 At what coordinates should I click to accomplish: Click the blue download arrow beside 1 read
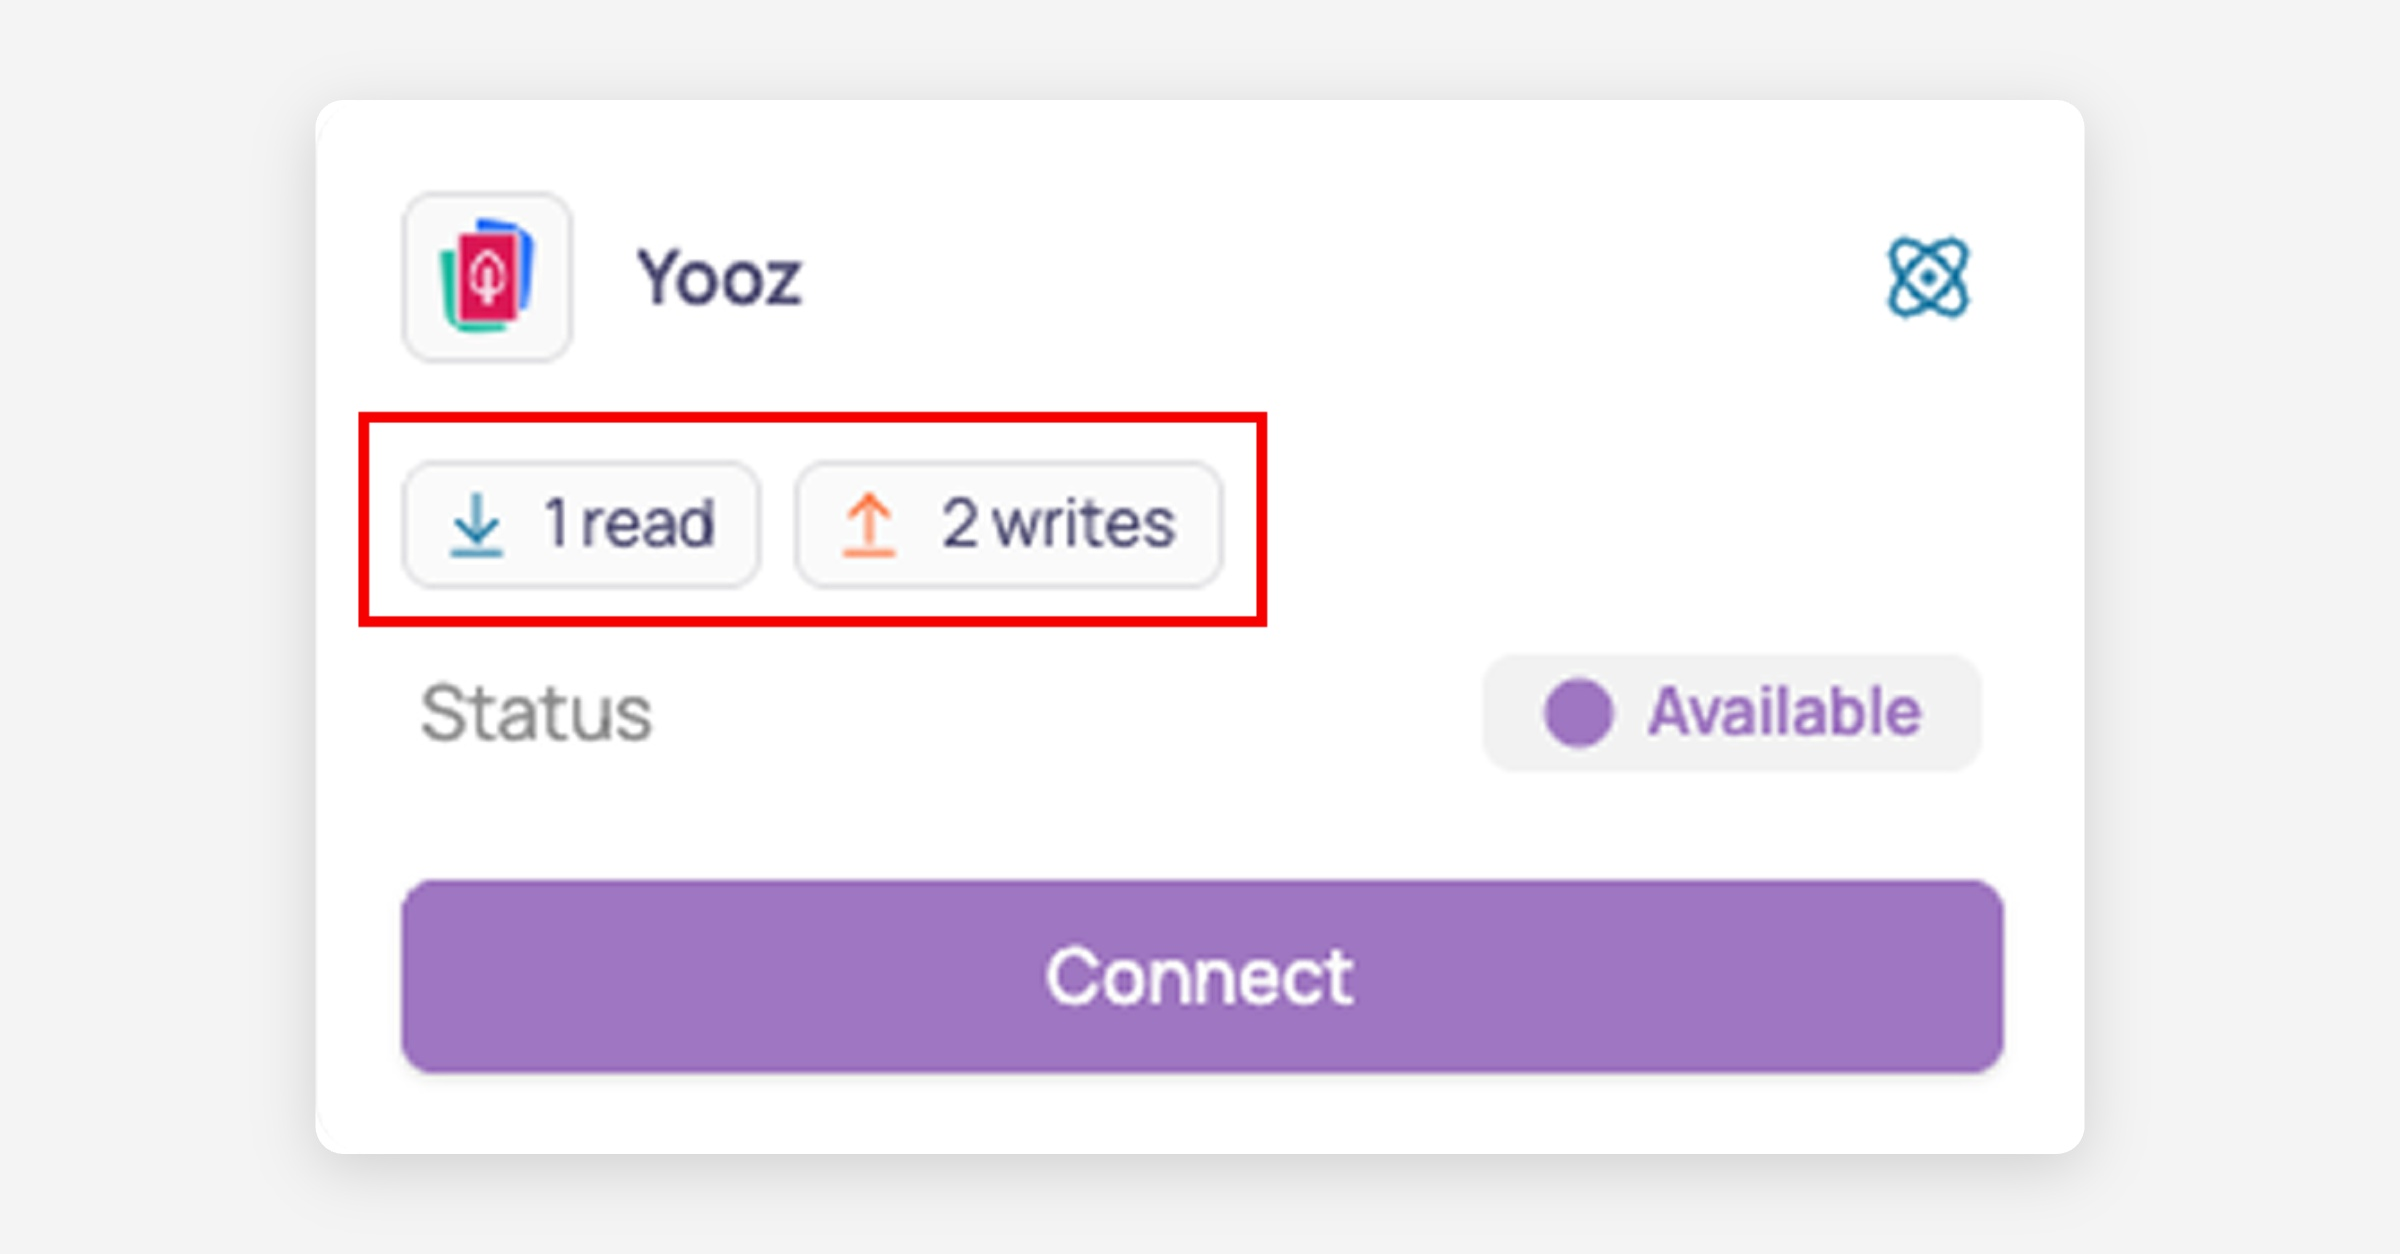476,524
